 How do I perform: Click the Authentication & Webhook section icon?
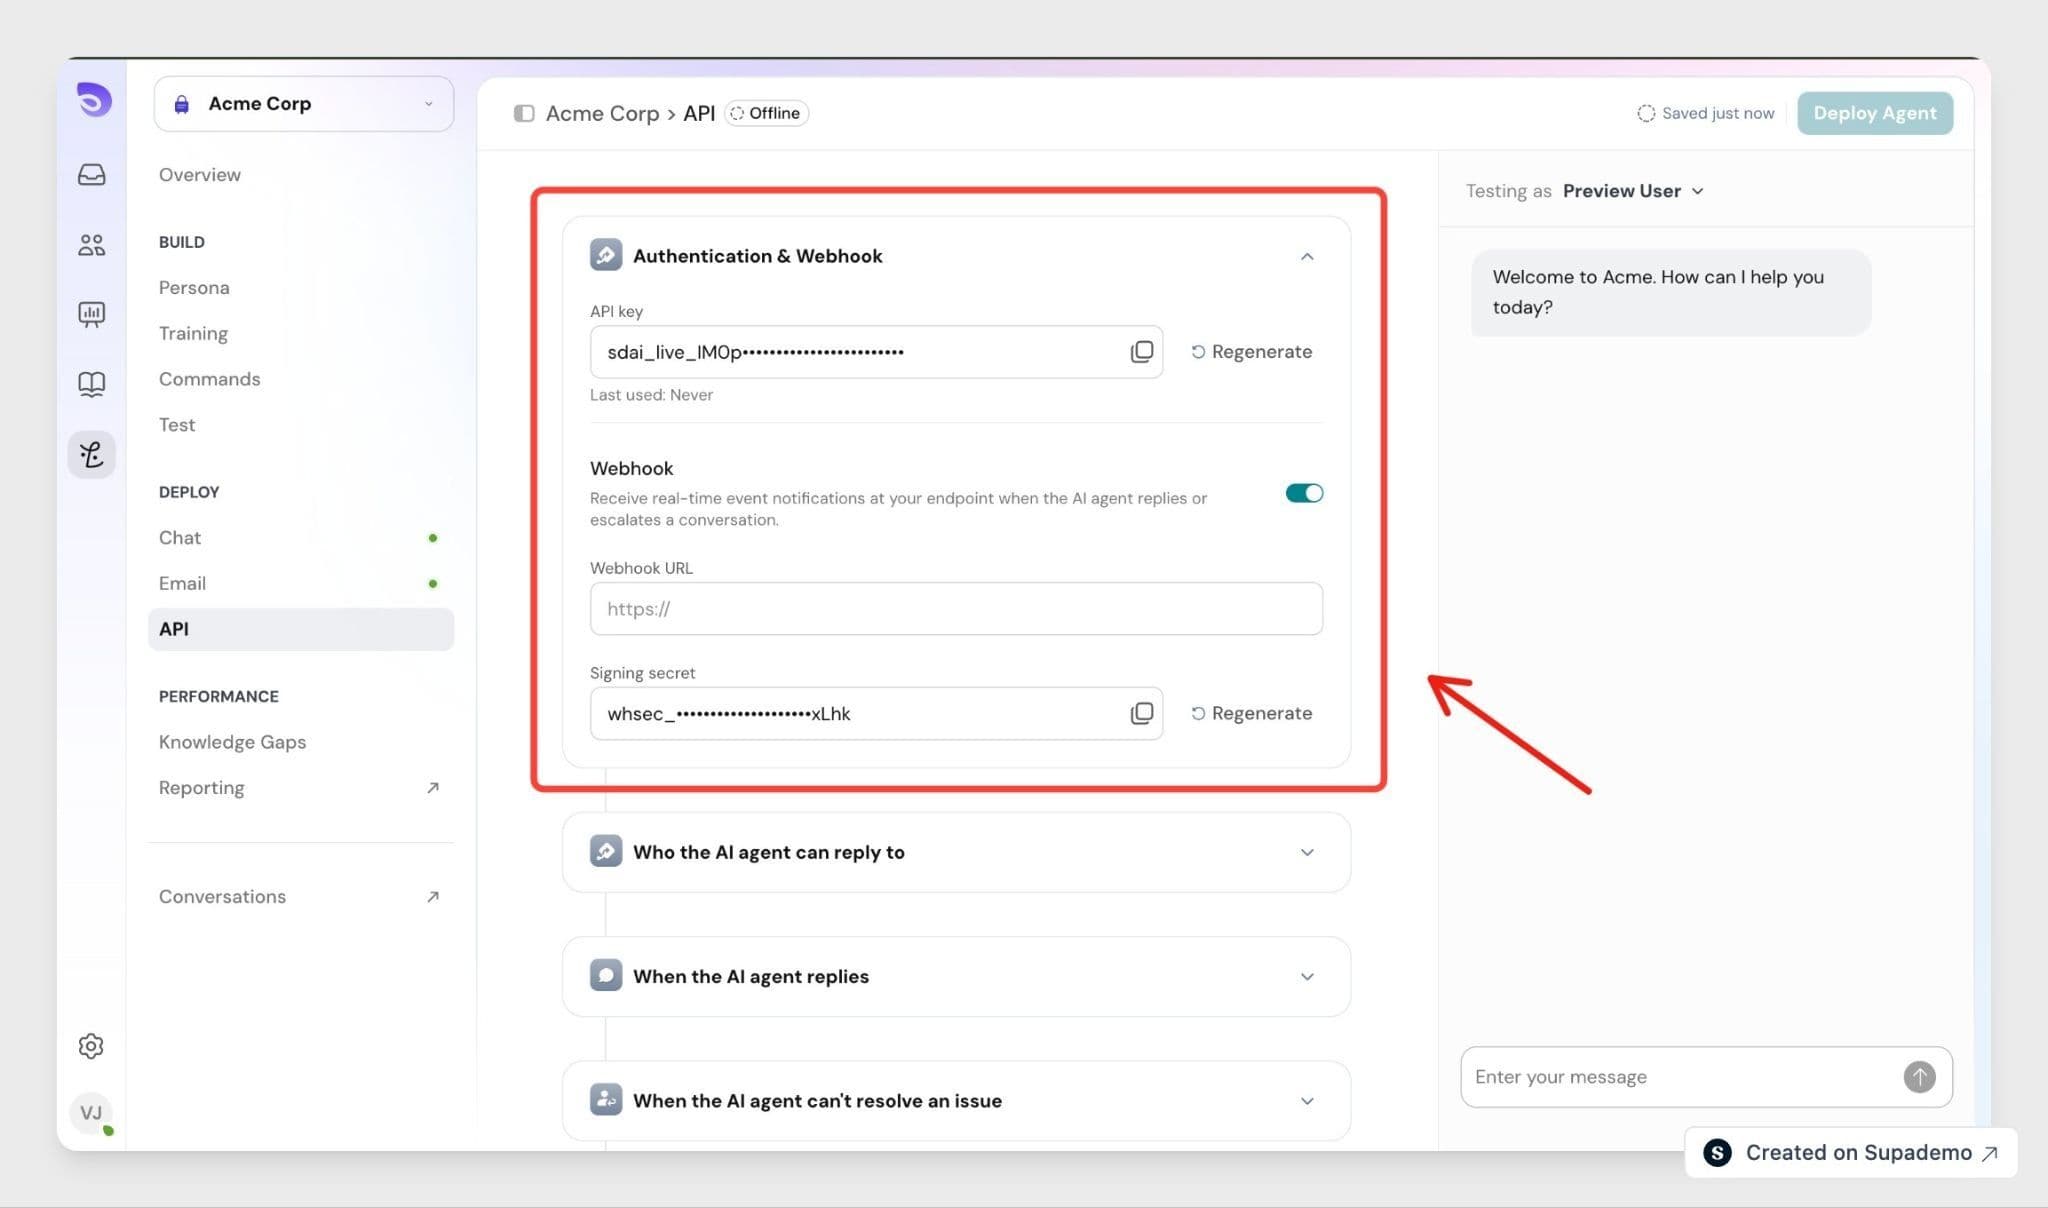click(x=606, y=255)
